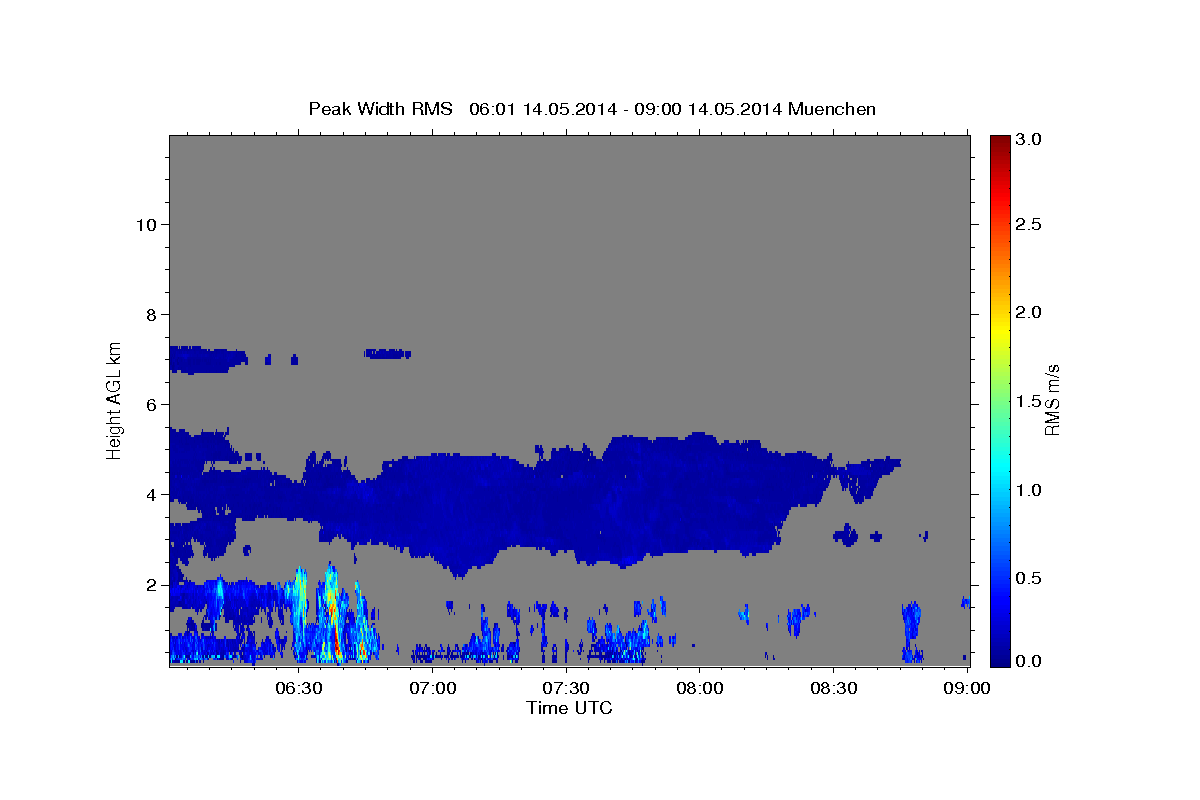Click the colorbar value 1.0
The height and width of the screenshot is (800, 1200).
pos(1028,490)
